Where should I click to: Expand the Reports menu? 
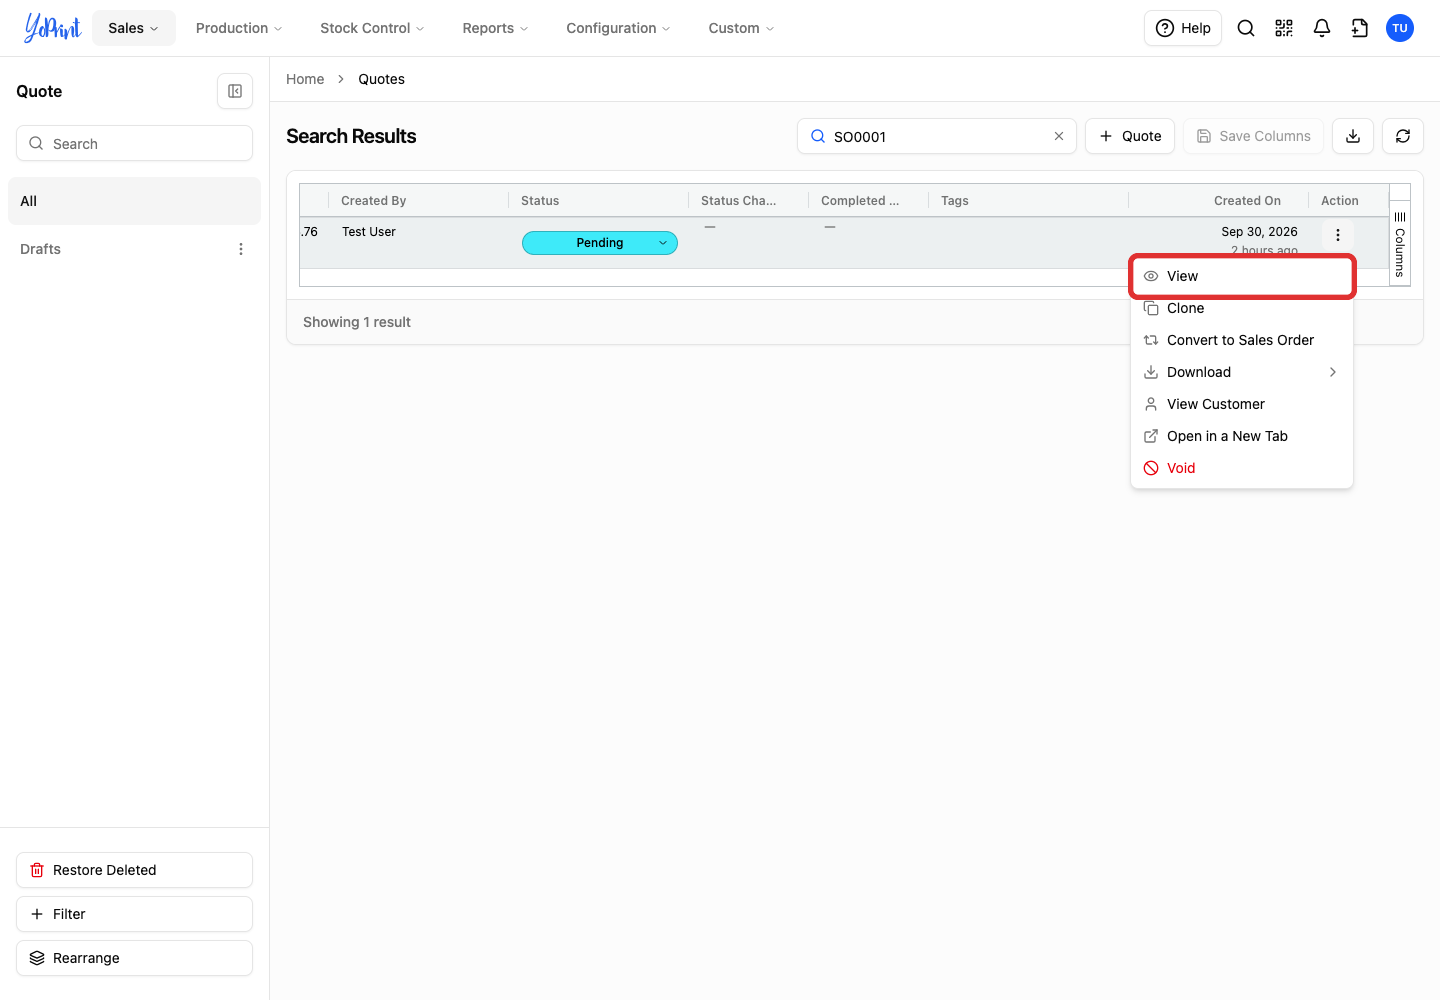(495, 28)
